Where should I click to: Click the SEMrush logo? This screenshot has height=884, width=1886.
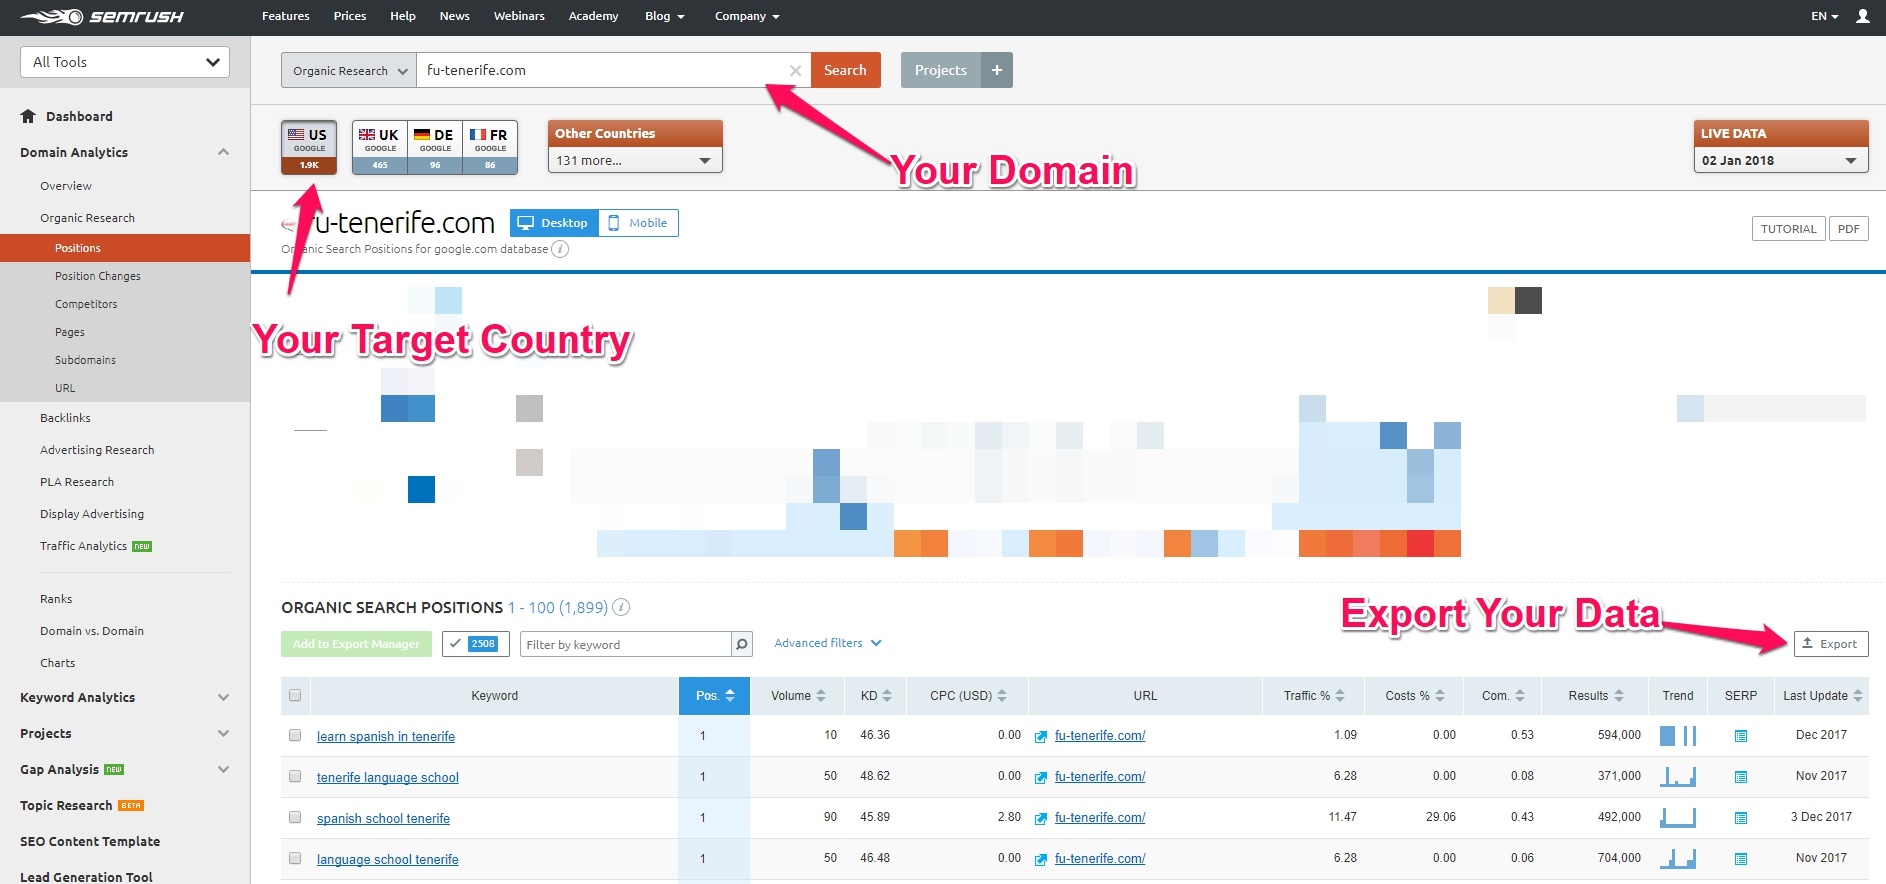(101, 16)
